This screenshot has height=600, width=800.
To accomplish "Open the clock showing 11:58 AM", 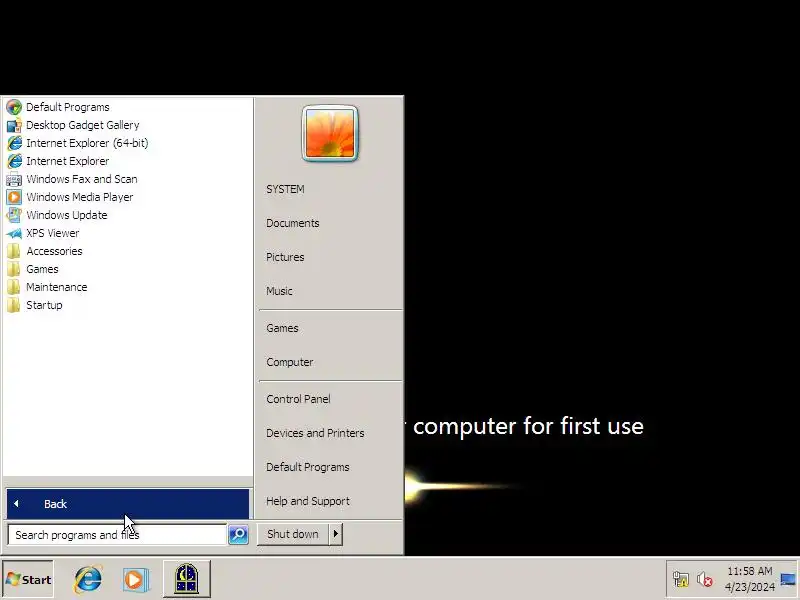I will point(749,579).
